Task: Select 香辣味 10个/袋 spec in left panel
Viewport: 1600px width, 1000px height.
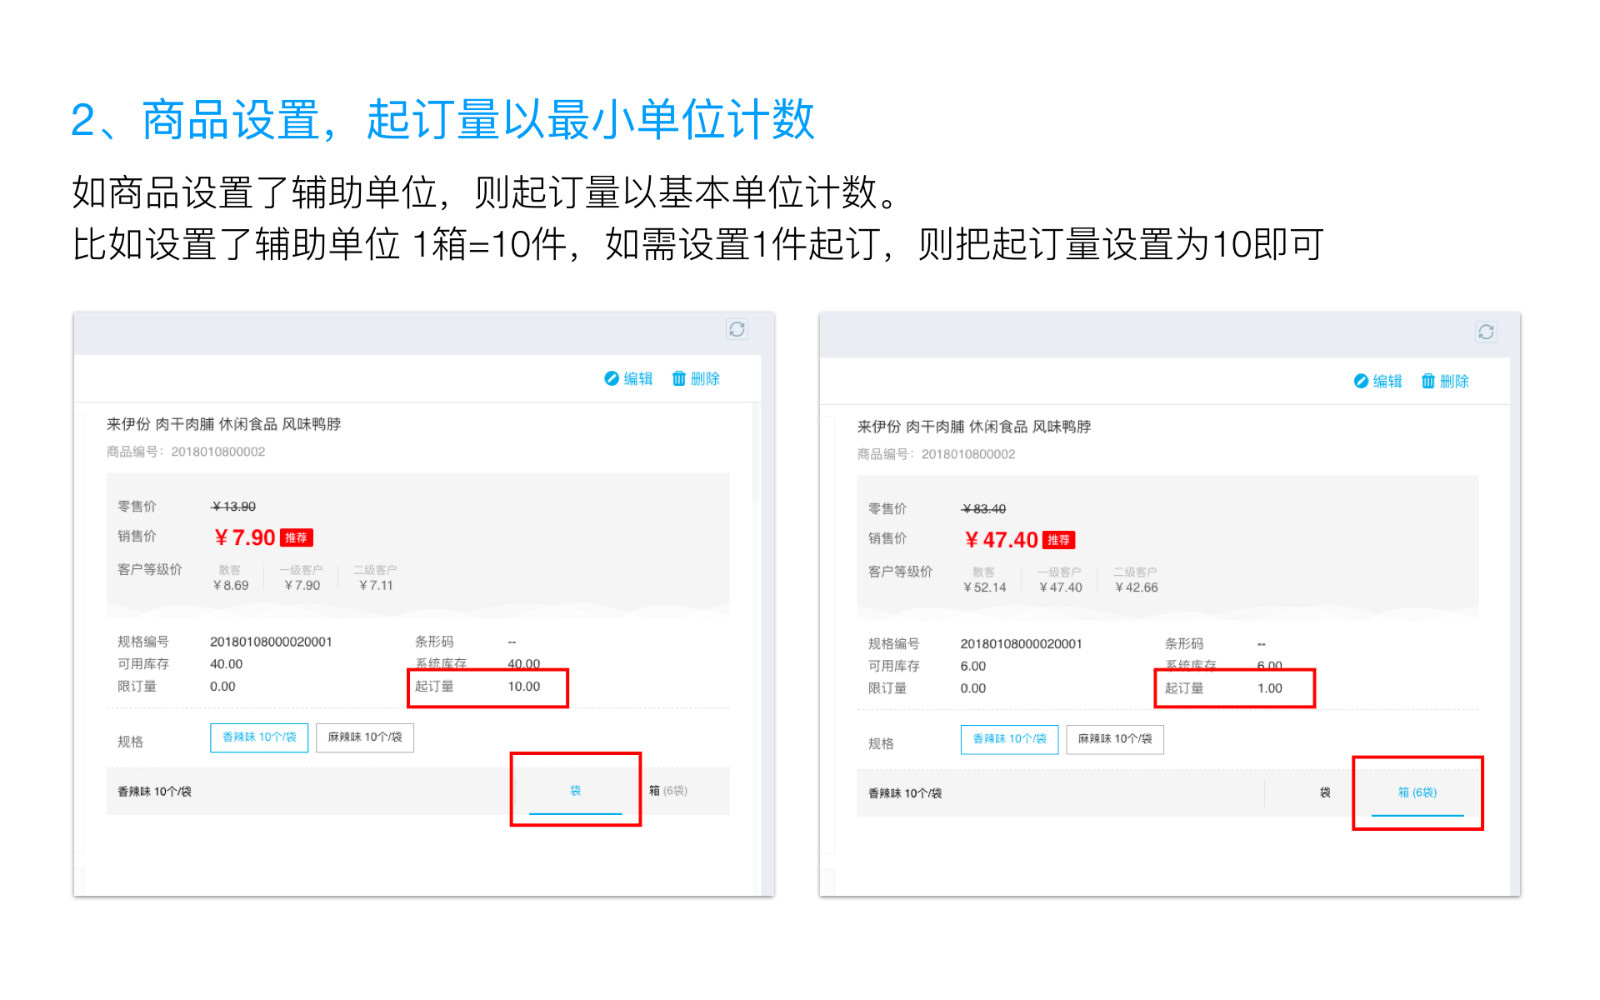Action: [x=259, y=737]
